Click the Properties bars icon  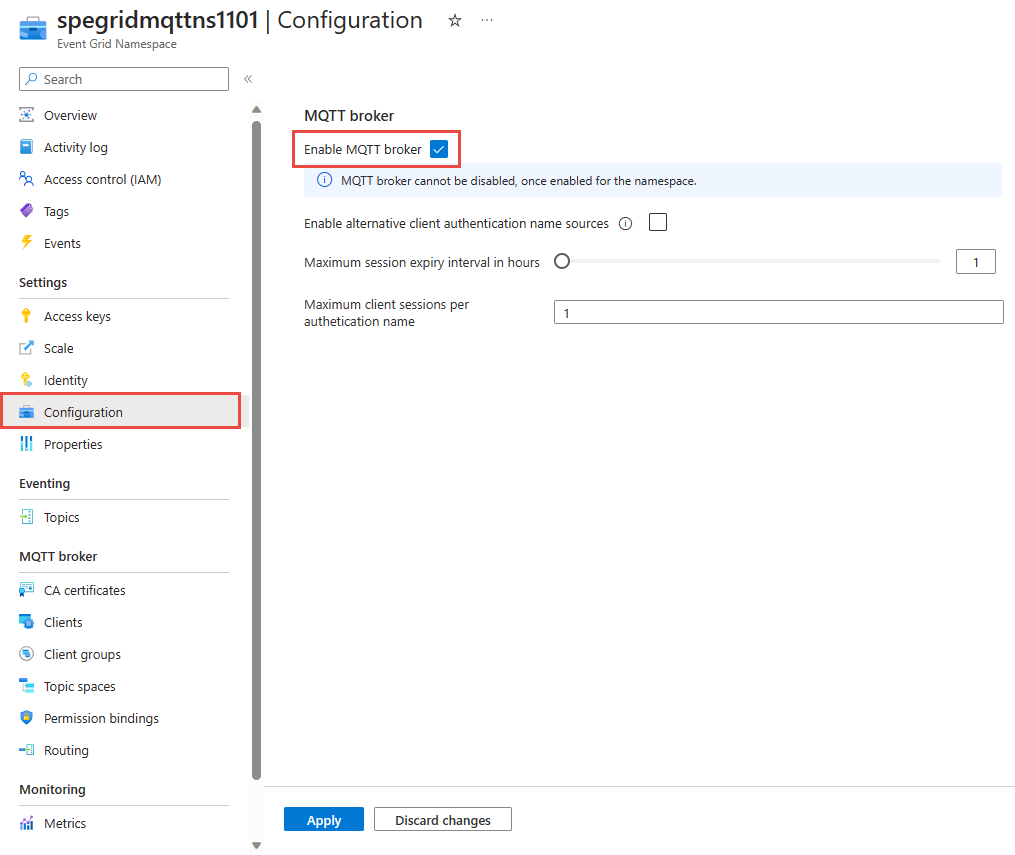[x=27, y=444]
